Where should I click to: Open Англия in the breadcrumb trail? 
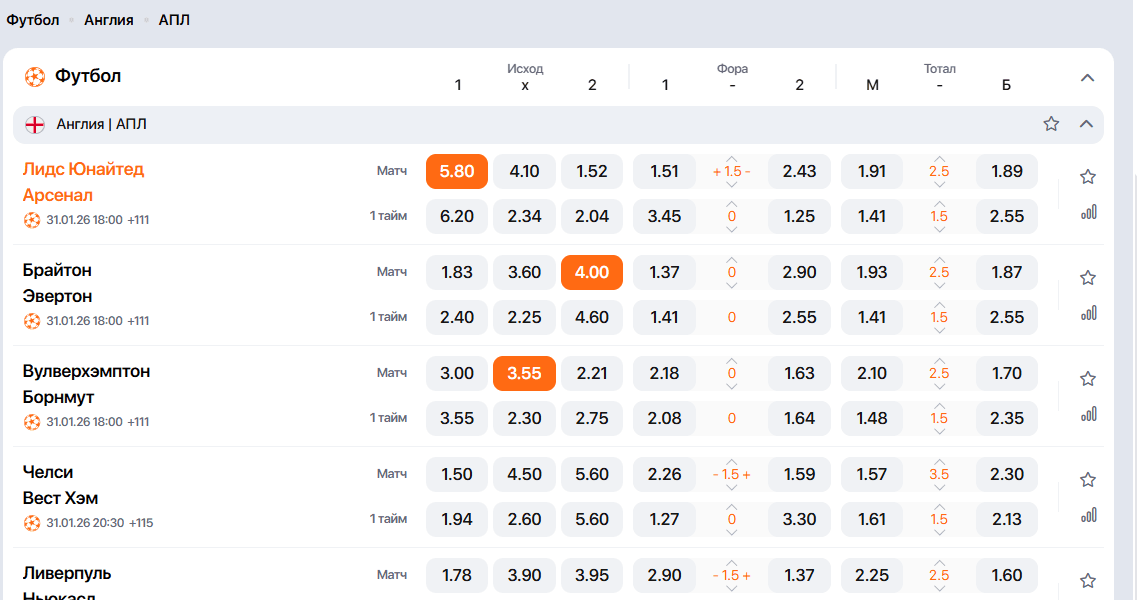[x=108, y=20]
